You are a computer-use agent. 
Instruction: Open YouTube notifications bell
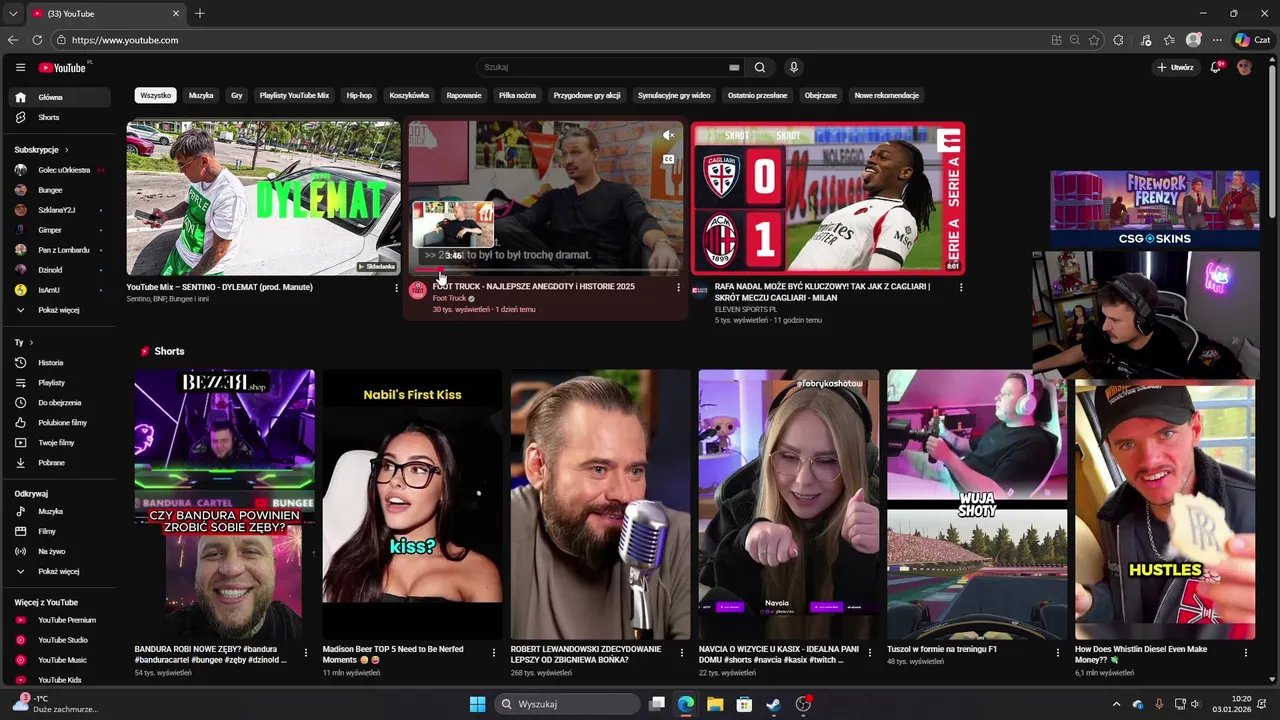[1217, 67]
